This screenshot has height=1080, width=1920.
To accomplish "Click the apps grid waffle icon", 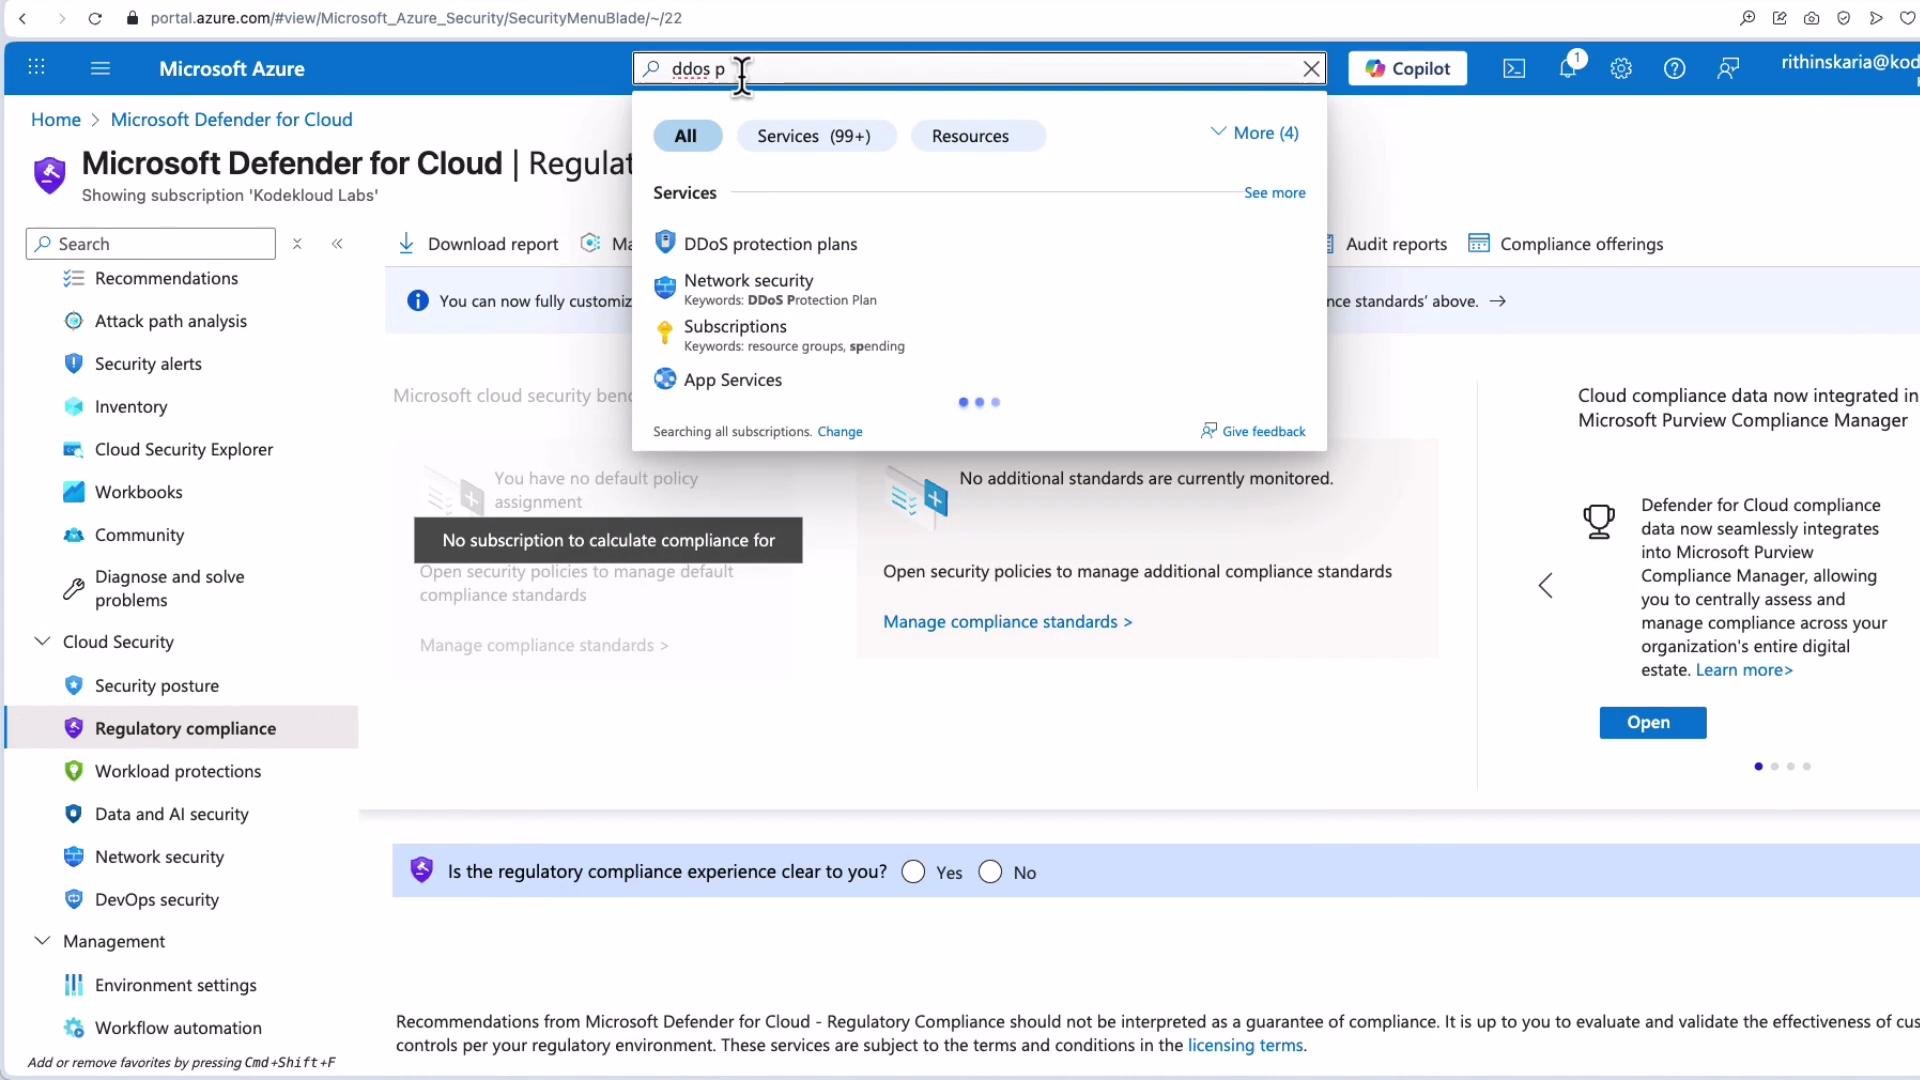I will click(x=37, y=67).
